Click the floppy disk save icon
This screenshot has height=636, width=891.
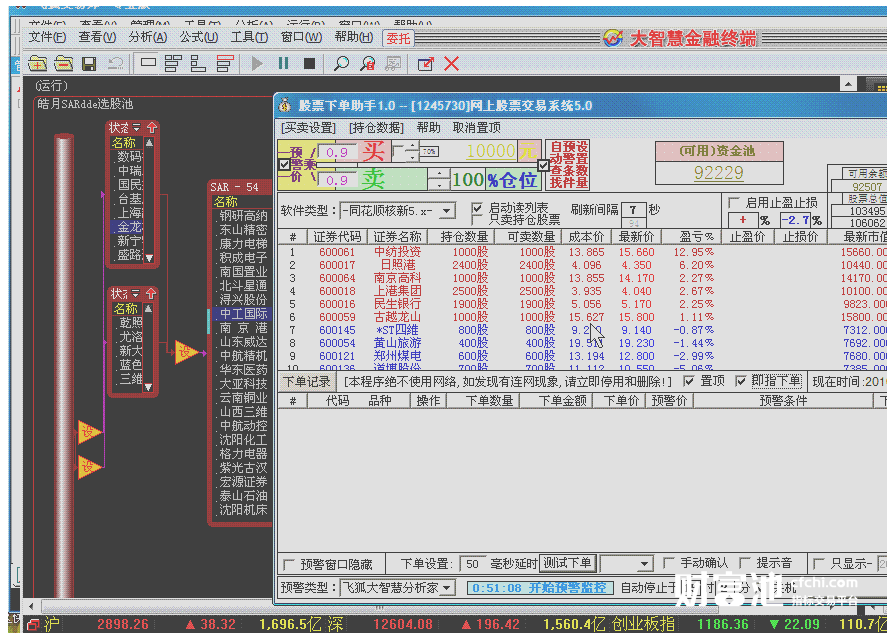(x=89, y=64)
